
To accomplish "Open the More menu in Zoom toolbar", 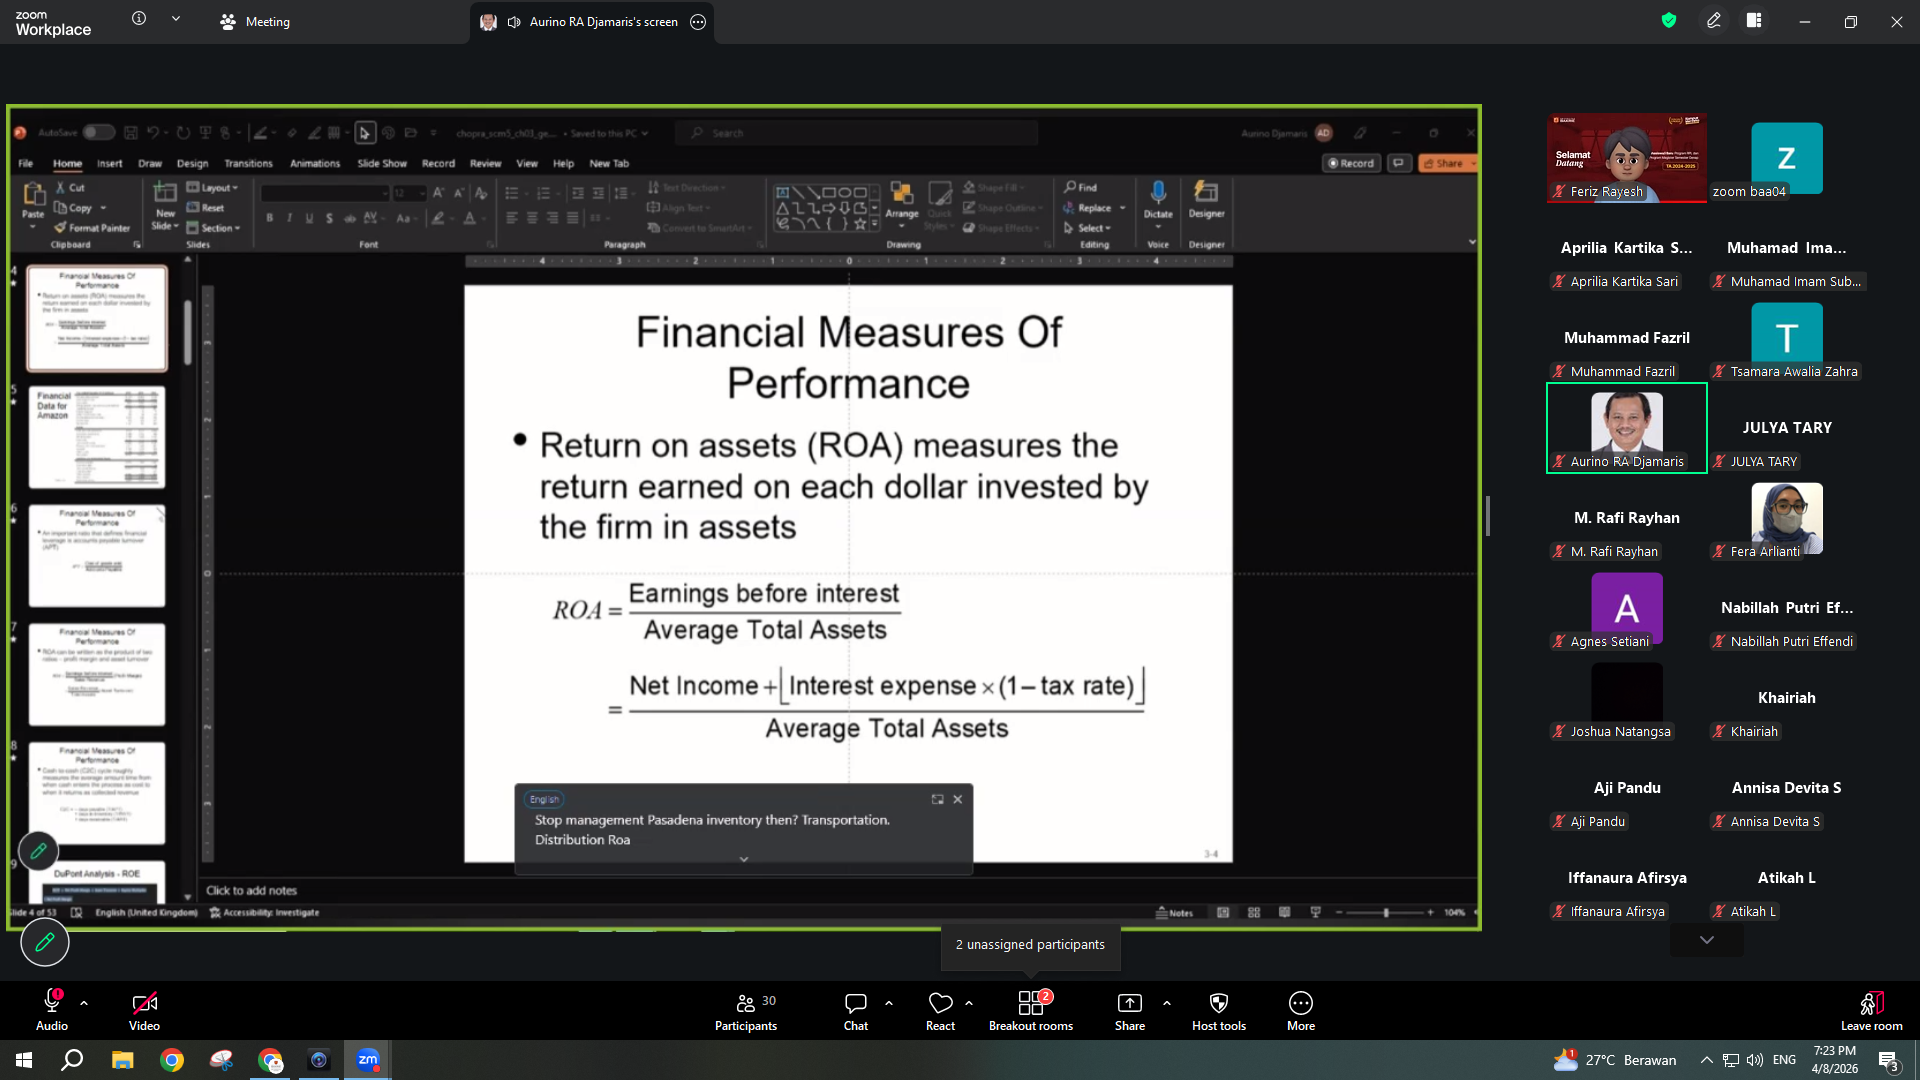I will pos(1301,1012).
